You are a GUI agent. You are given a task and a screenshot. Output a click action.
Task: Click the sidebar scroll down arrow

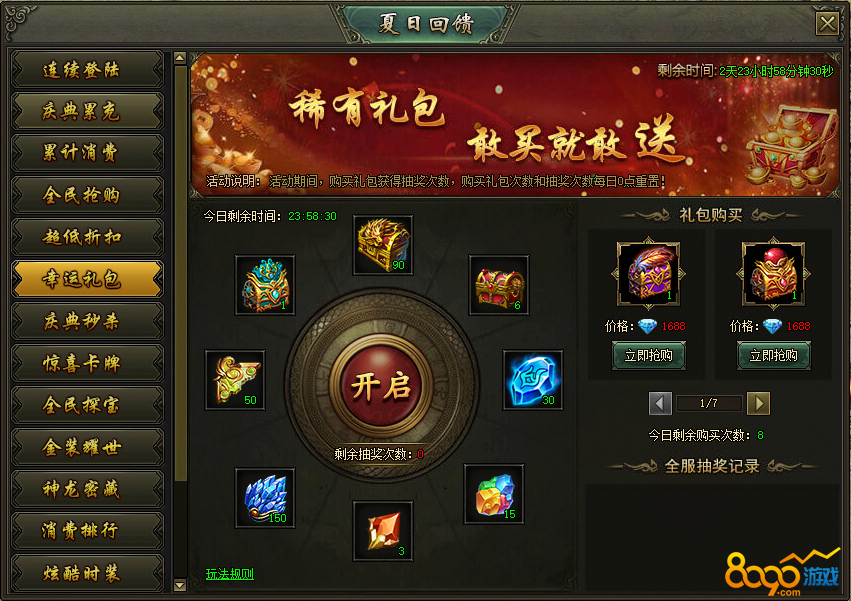[180, 585]
